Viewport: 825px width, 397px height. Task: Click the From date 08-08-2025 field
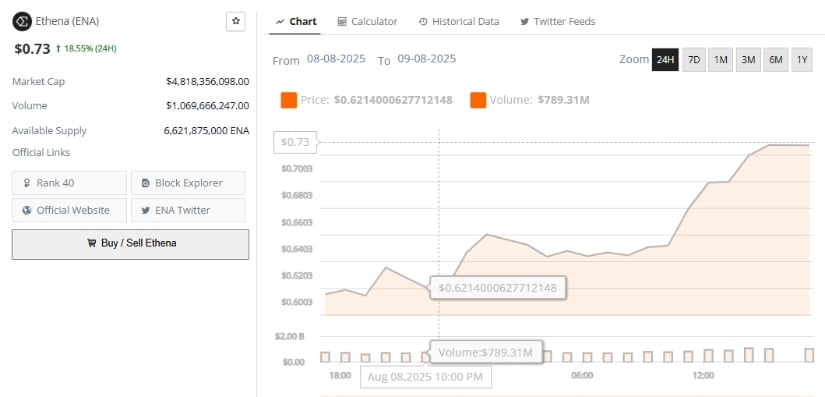point(336,59)
